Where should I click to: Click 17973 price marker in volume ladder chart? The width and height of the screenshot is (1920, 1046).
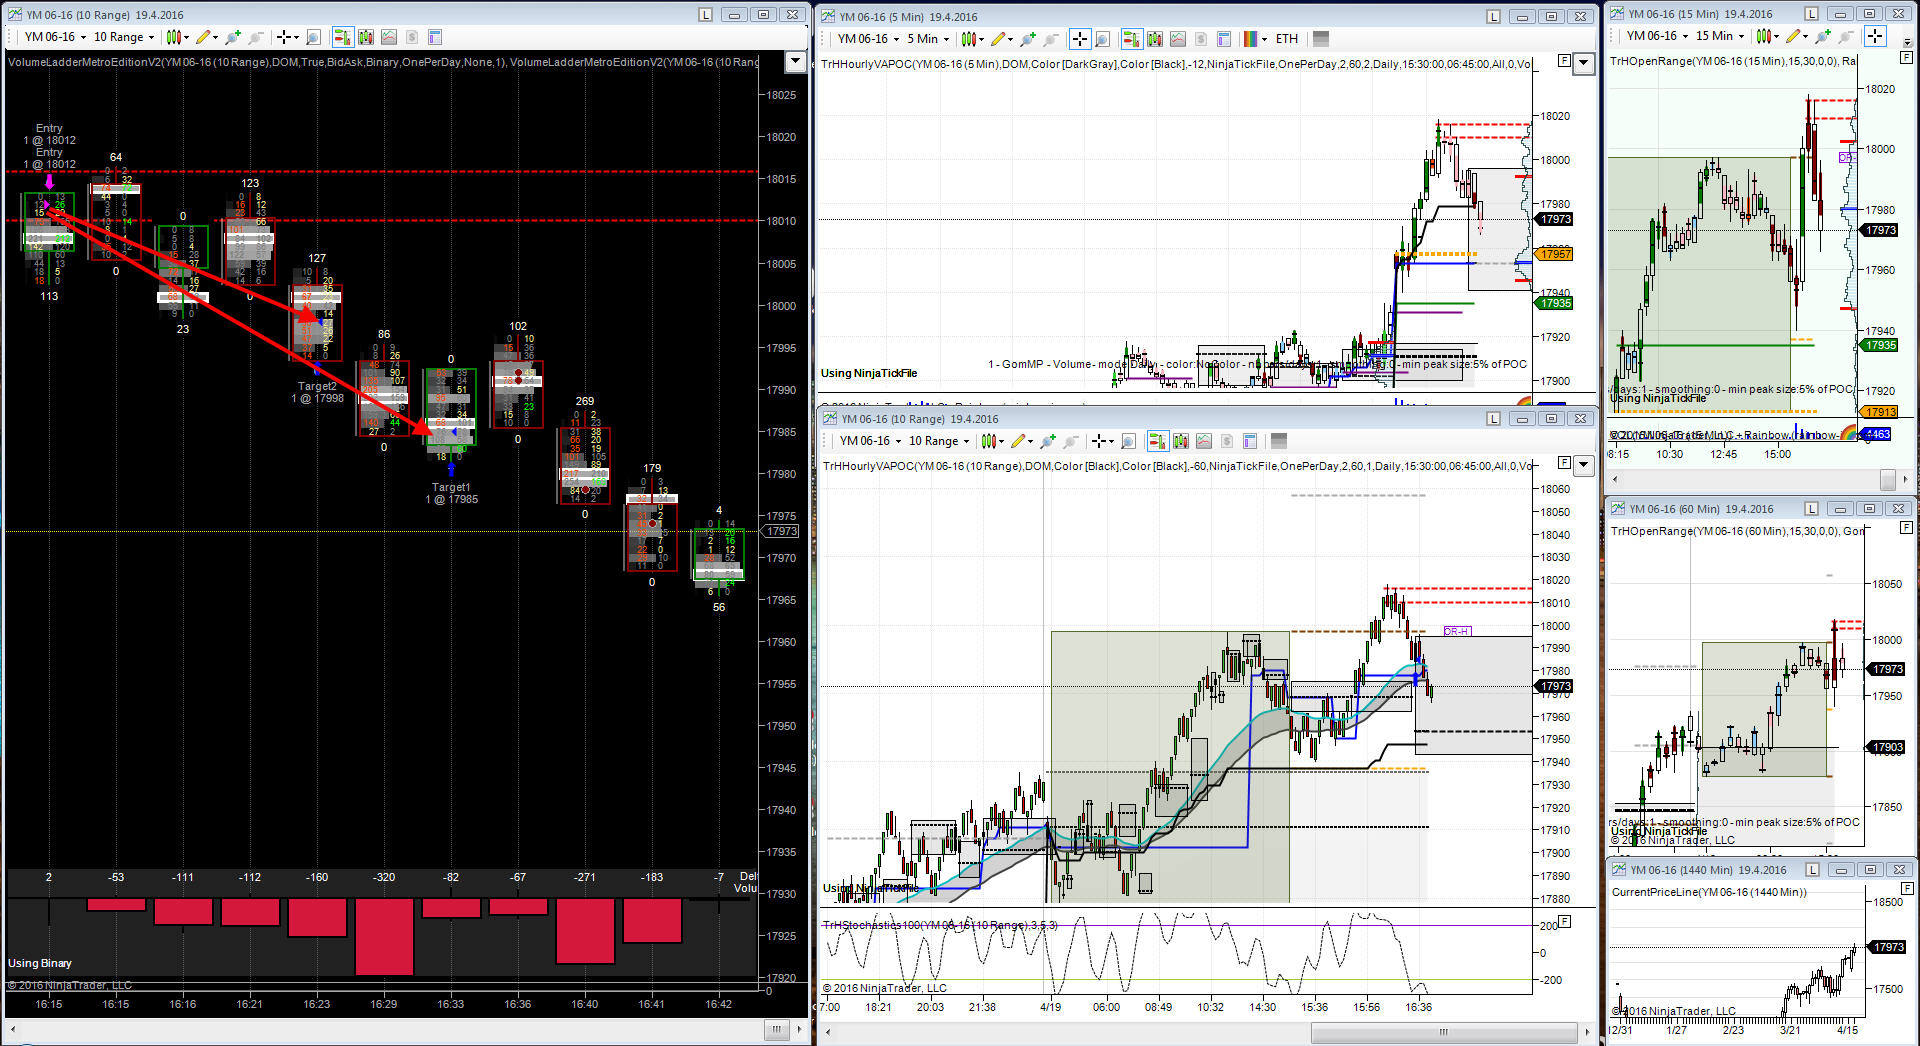(782, 531)
